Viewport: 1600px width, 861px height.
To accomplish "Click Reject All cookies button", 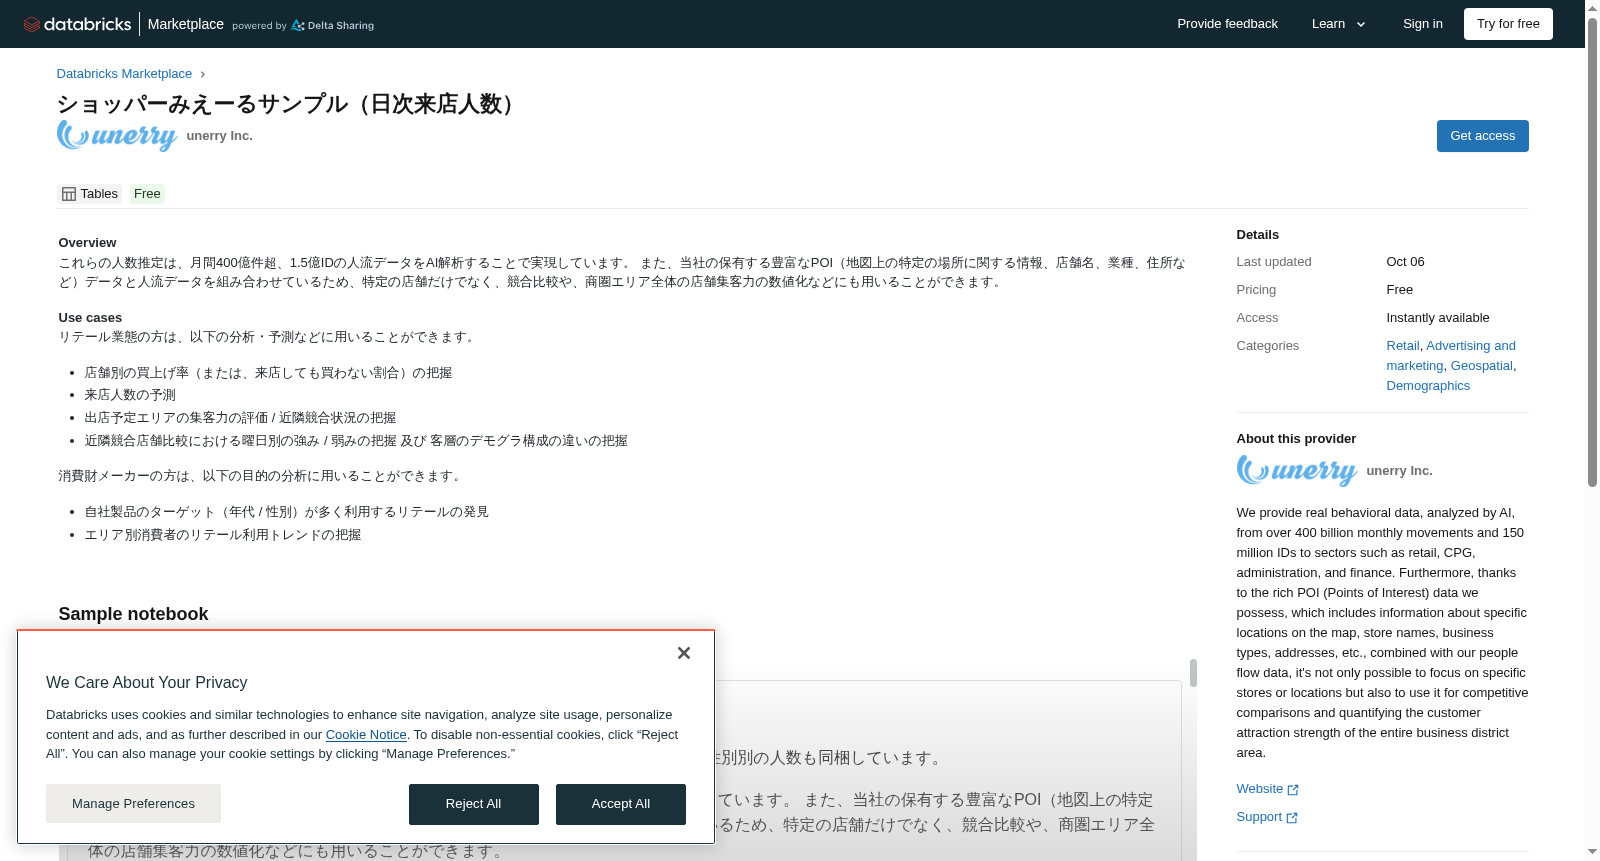I will [474, 804].
